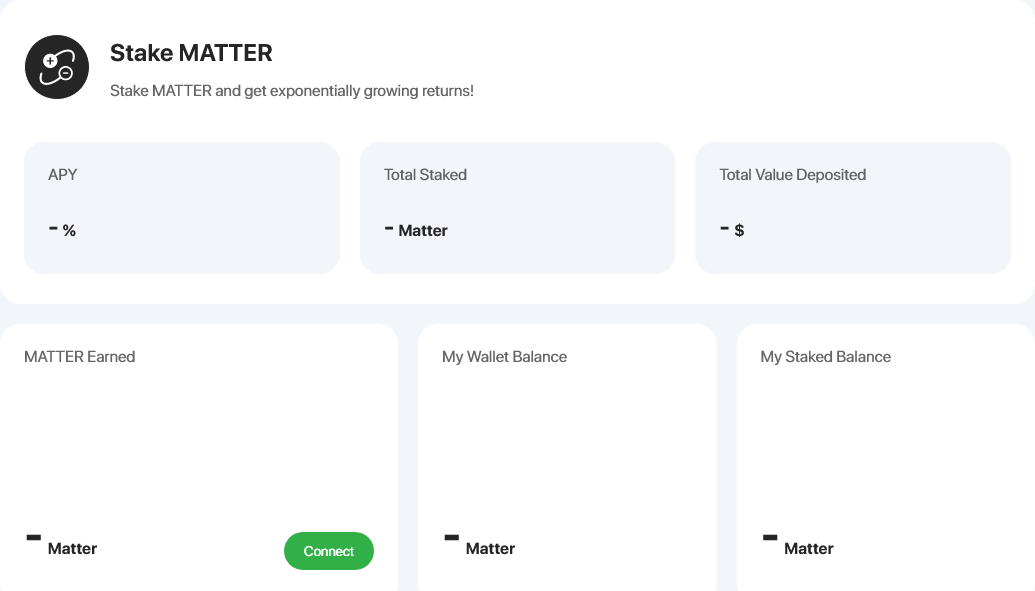Click the green Connect button
1035x591 pixels.
(x=329, y=551)
